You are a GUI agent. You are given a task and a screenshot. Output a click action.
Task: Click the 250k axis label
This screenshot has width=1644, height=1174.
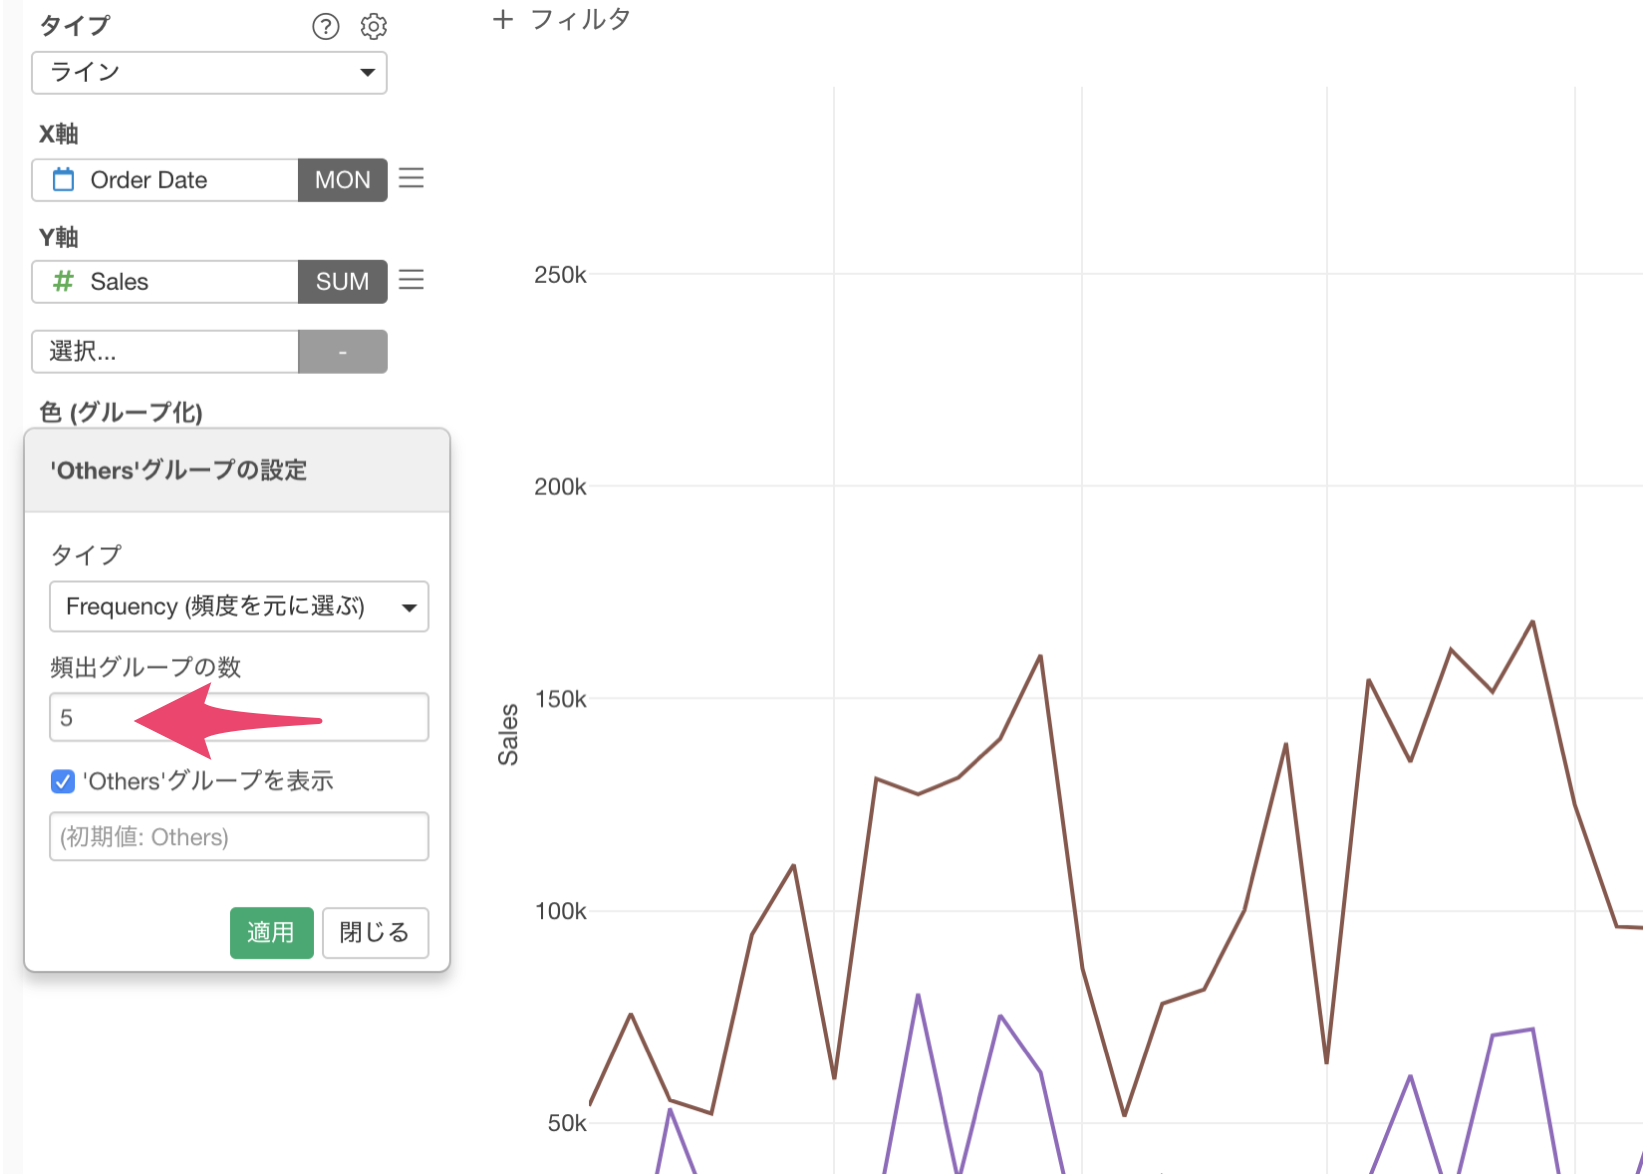(x=560, y=275)
